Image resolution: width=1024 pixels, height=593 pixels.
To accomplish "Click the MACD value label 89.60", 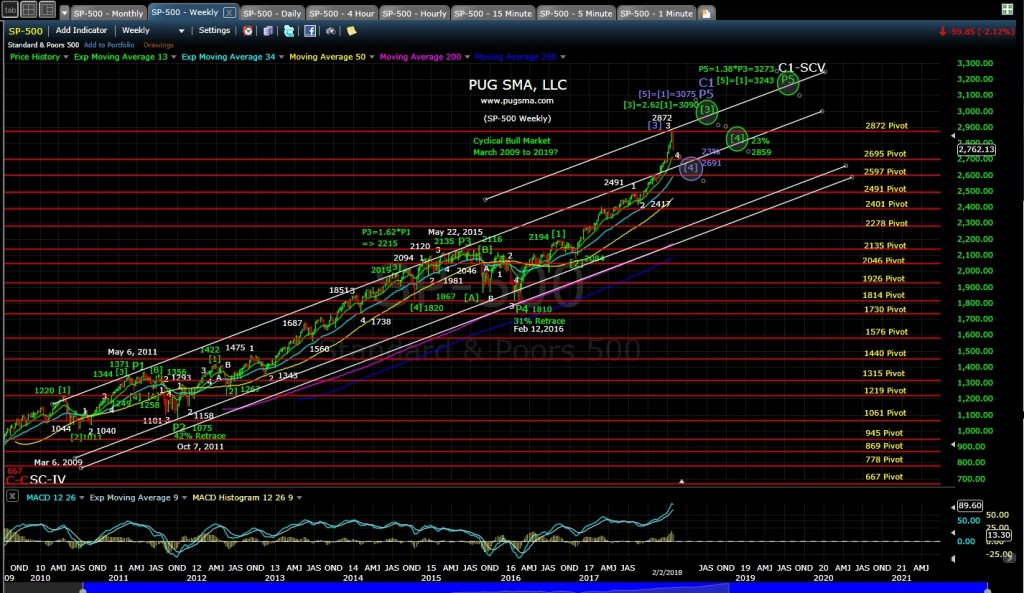I will pos(970,505).
